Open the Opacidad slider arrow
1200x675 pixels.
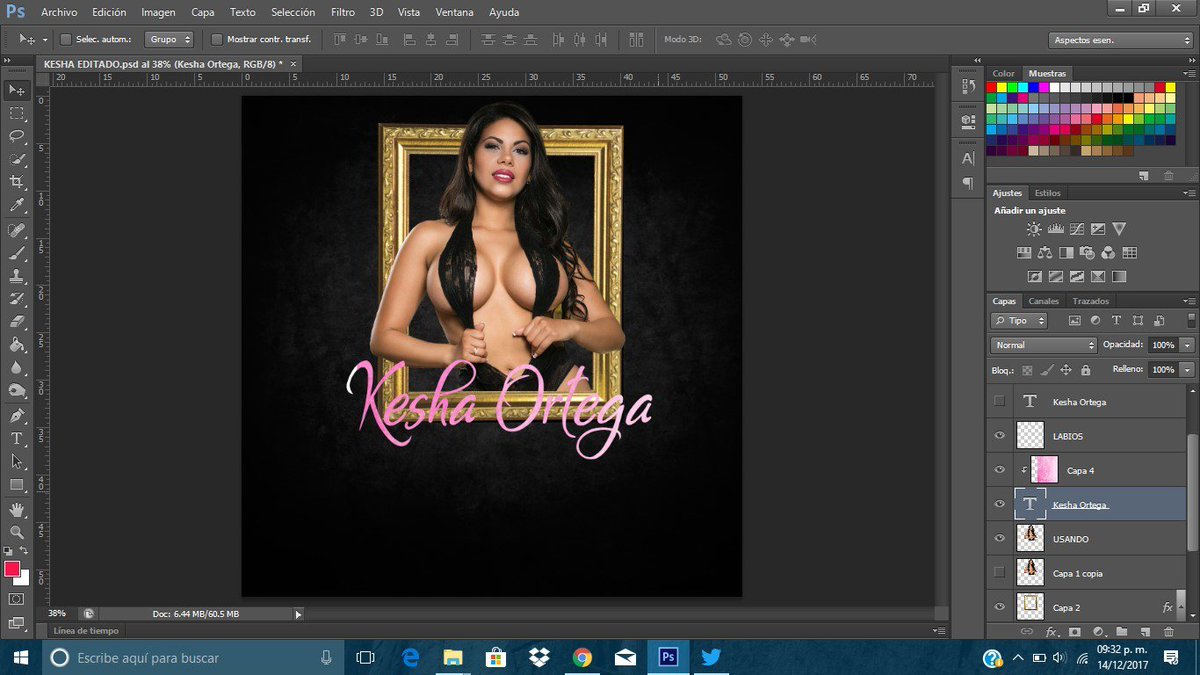pyautogui.click(x=1186, y=345)
